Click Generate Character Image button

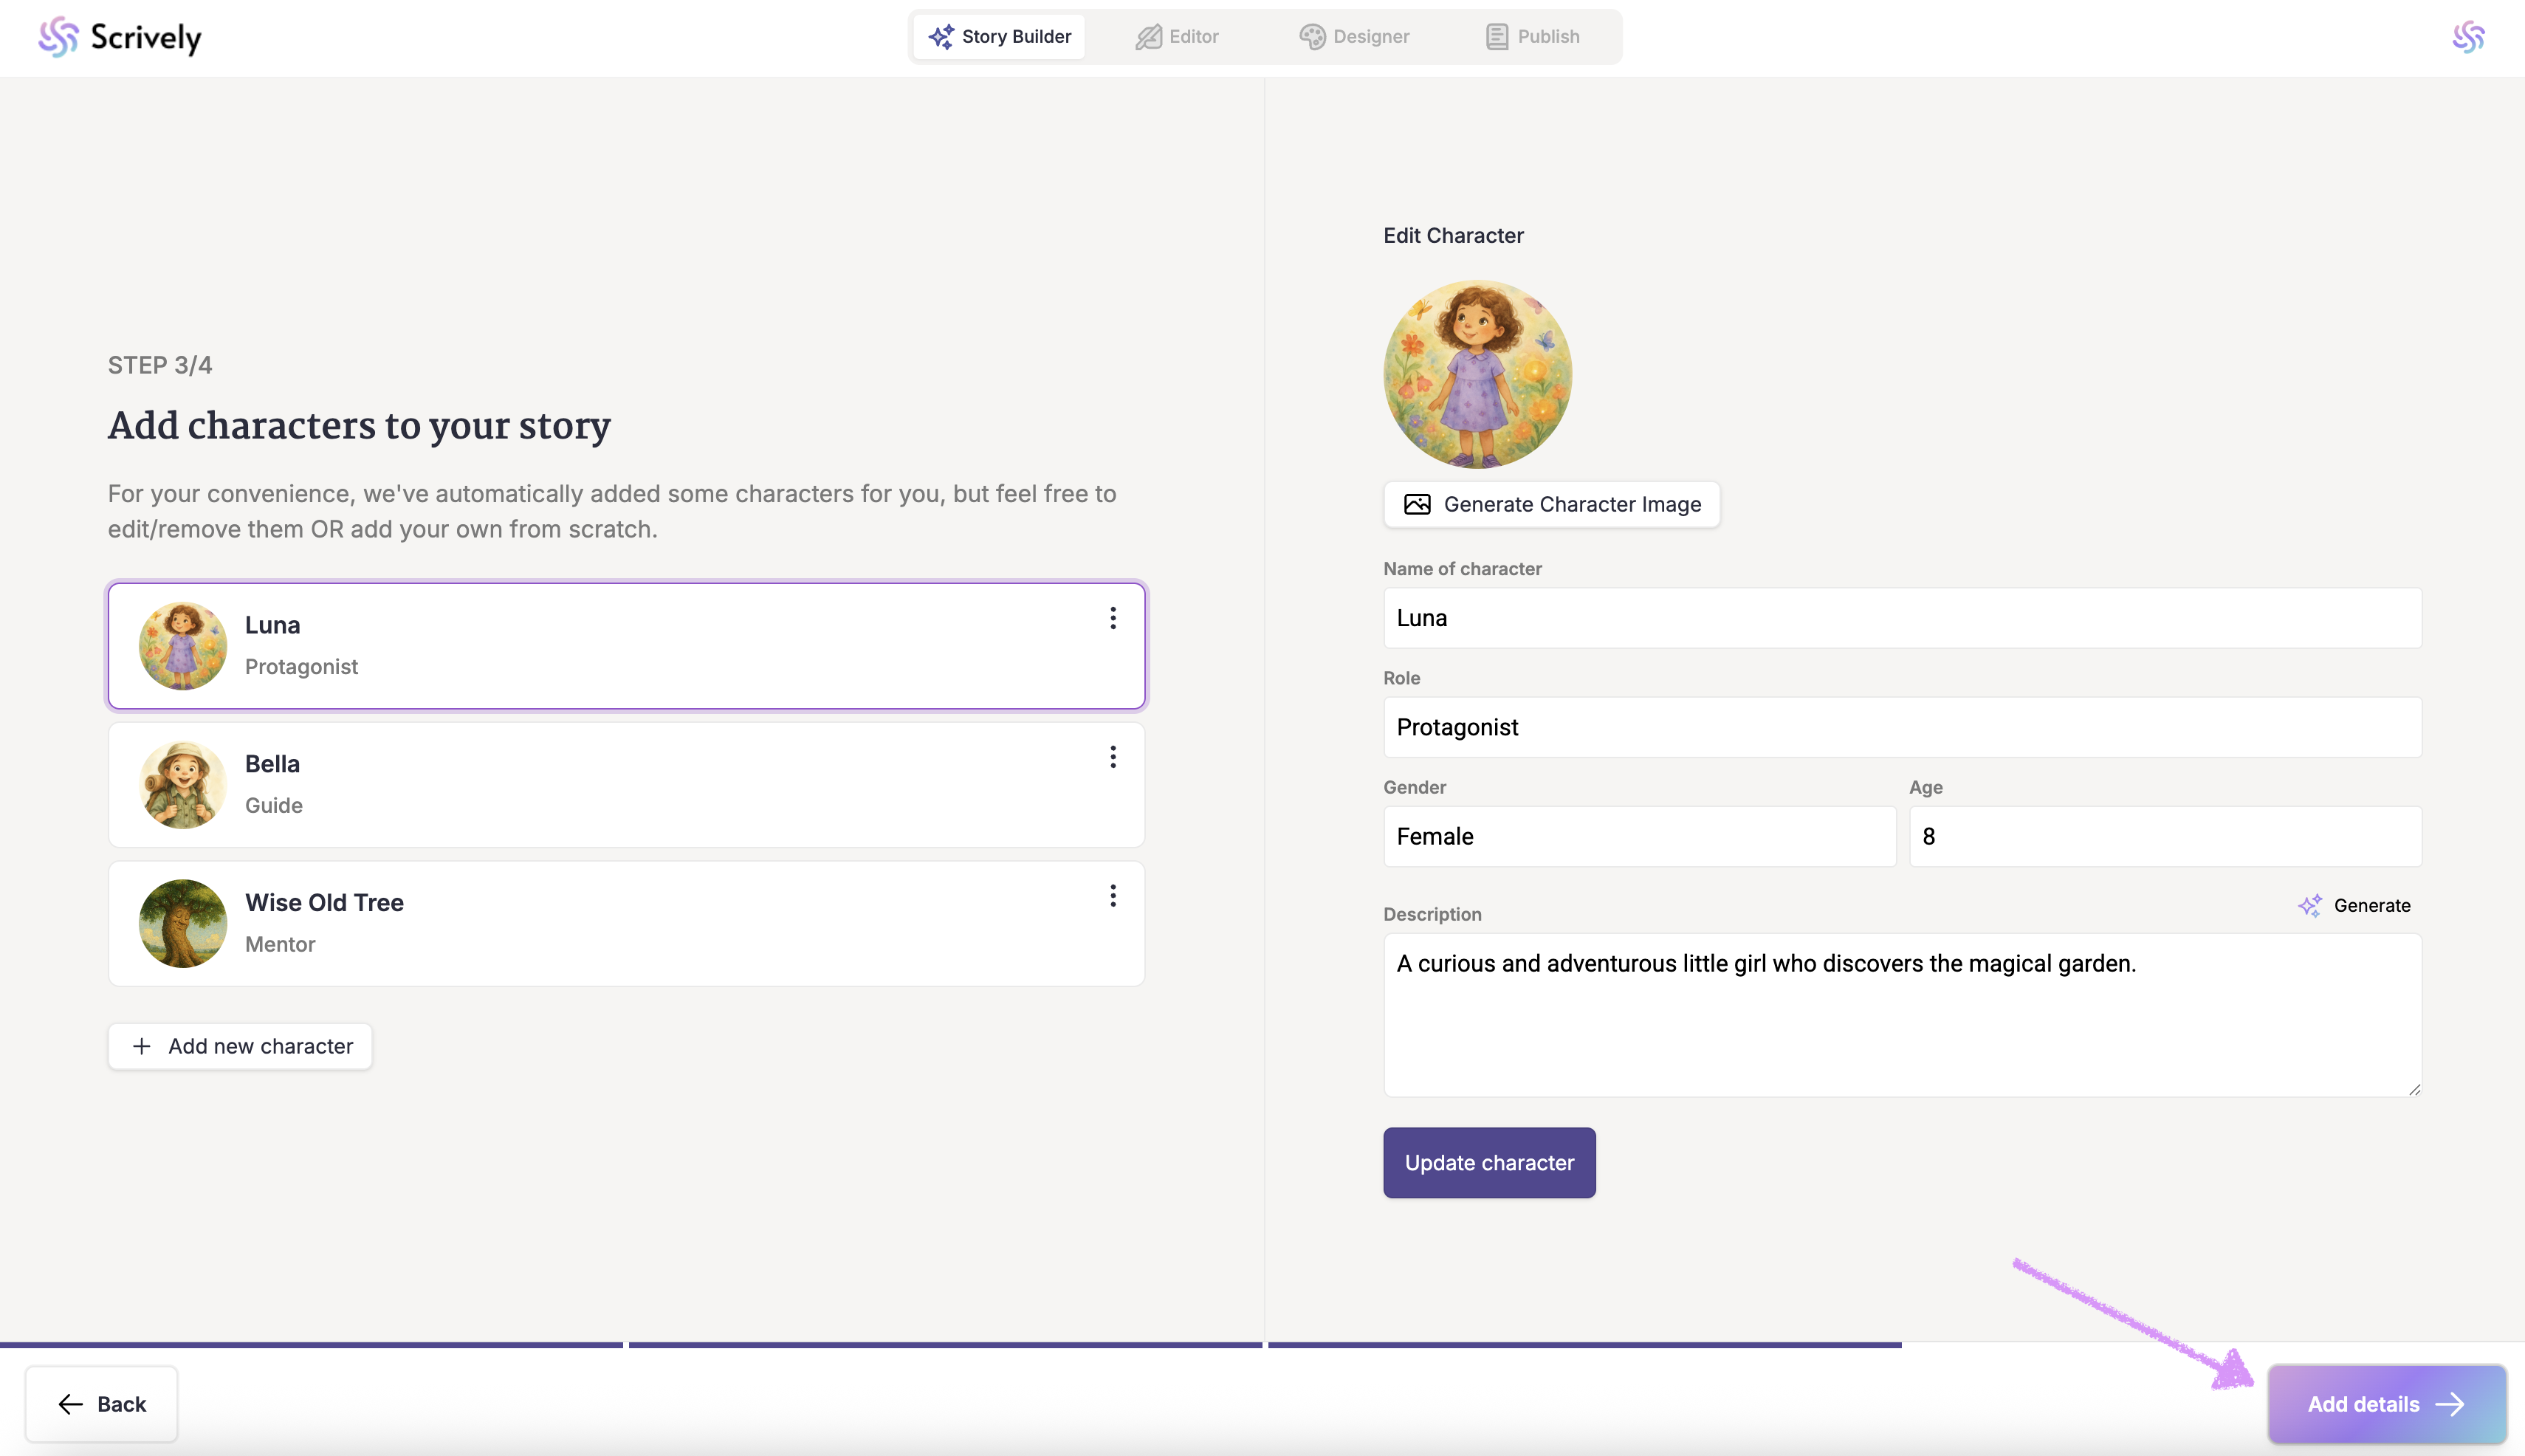(x=1551, y=504)
